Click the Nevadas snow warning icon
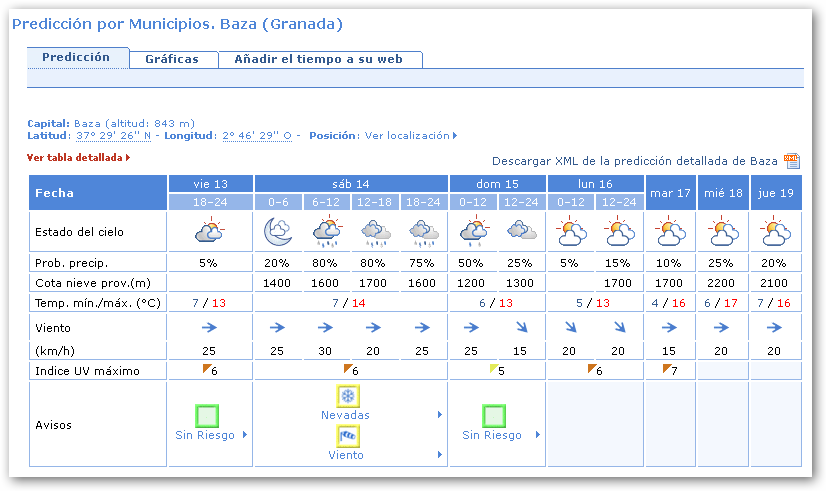 point(347,396)
